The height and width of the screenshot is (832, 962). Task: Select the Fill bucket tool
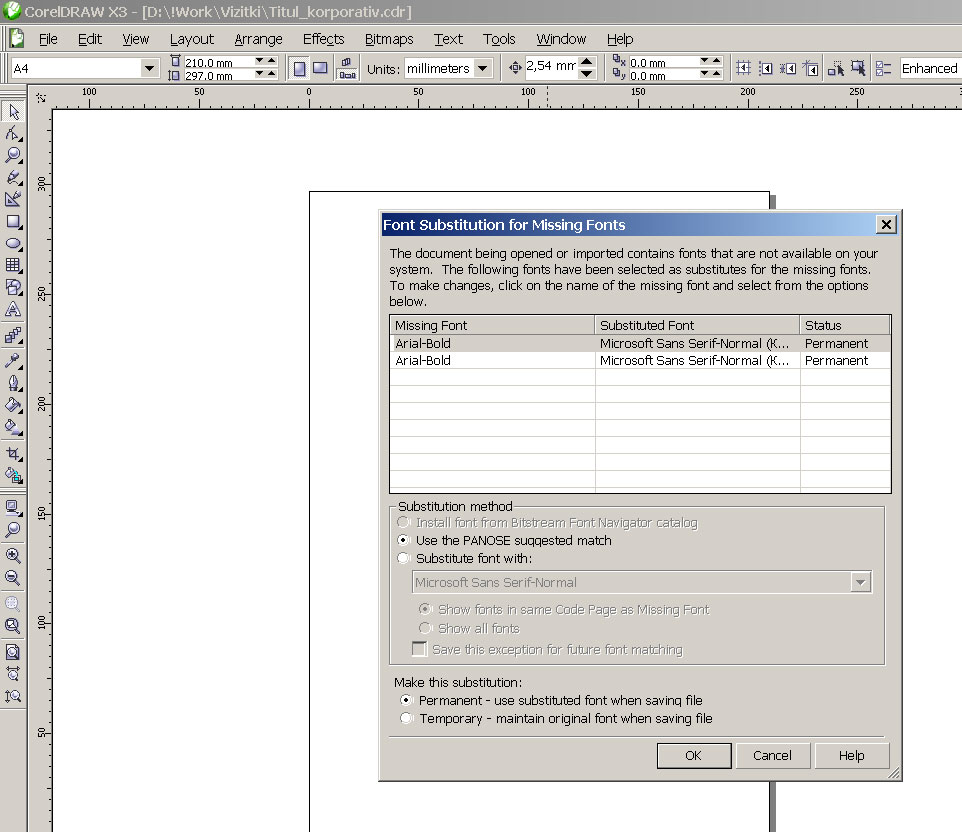click(13, 404)
